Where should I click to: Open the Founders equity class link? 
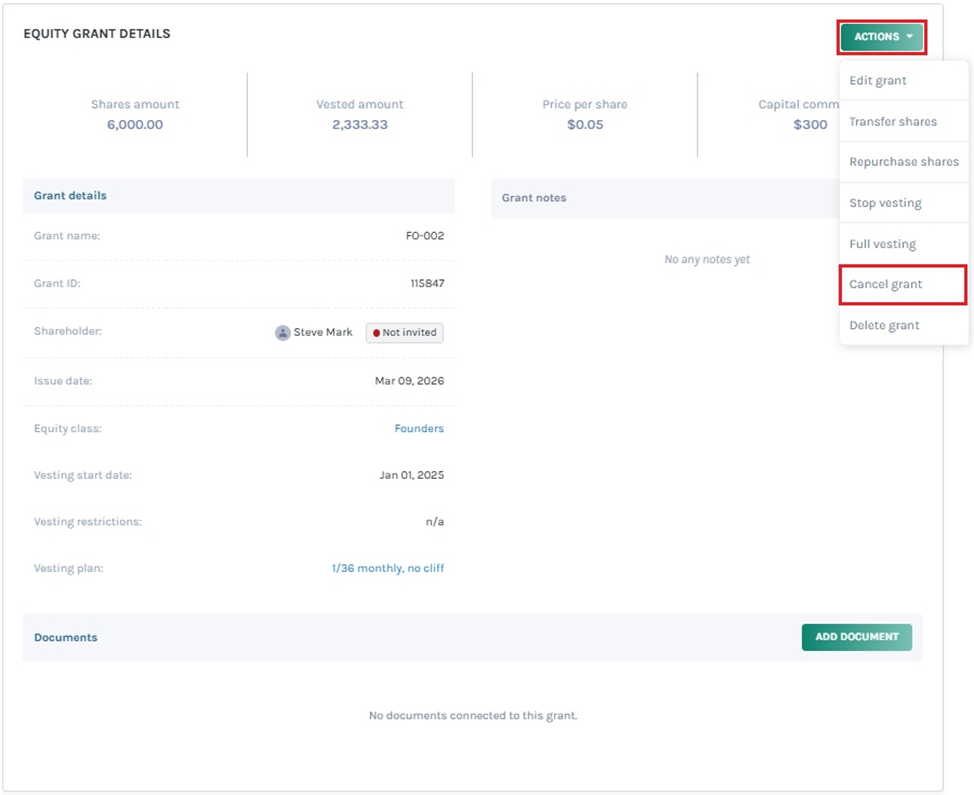[x=419, y=429]
